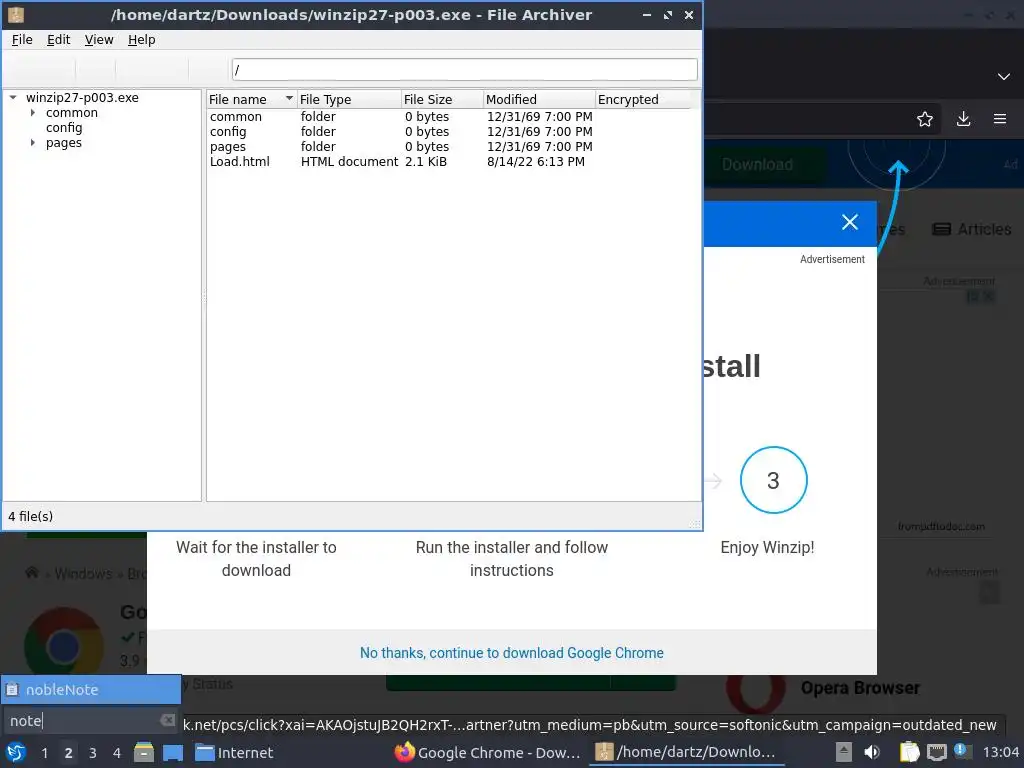Sort by File Size column header
This screenshot has height=768, width=1024.
(442, 99)
